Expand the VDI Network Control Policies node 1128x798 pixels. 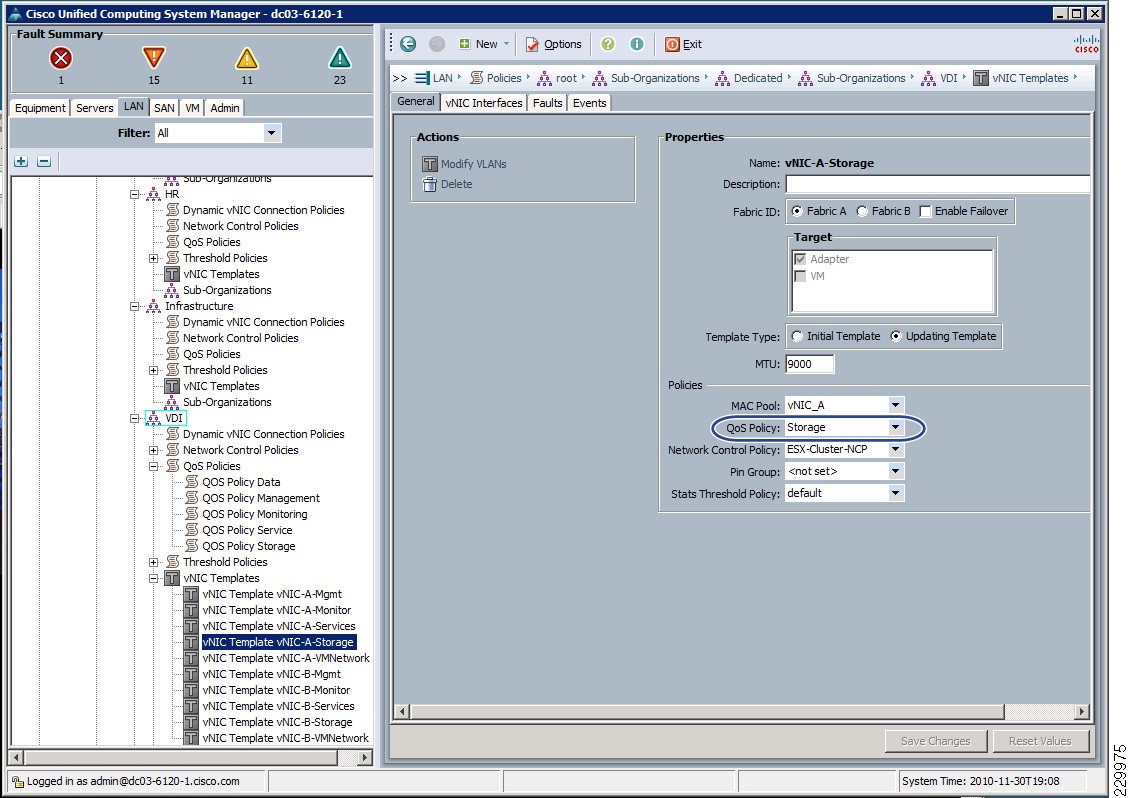153,450
